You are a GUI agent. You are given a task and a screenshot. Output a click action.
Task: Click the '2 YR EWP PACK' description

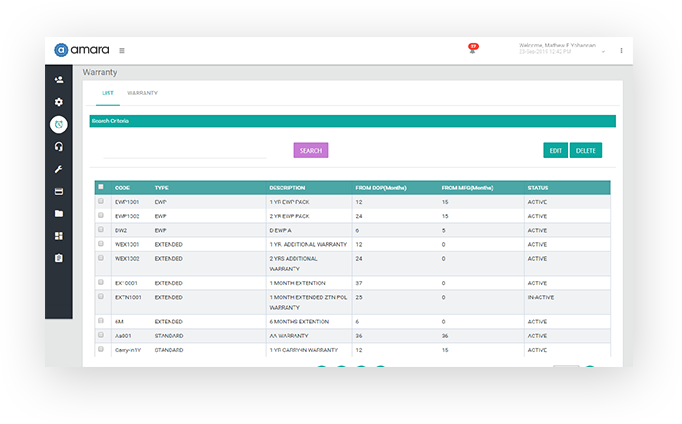coord(289,216)
